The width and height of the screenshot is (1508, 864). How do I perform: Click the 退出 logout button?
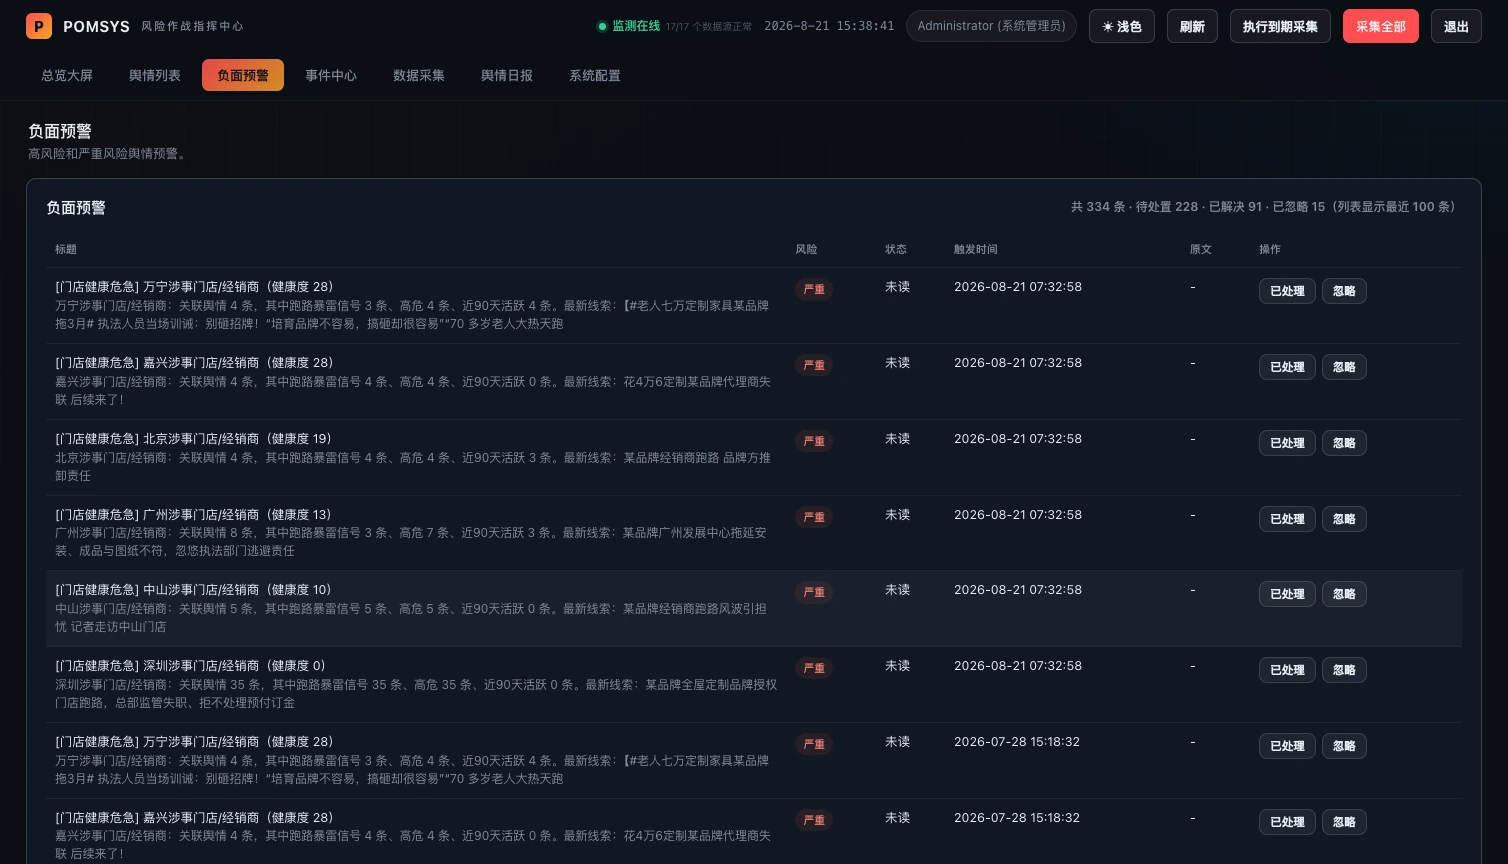click(x=1456, y=26)
